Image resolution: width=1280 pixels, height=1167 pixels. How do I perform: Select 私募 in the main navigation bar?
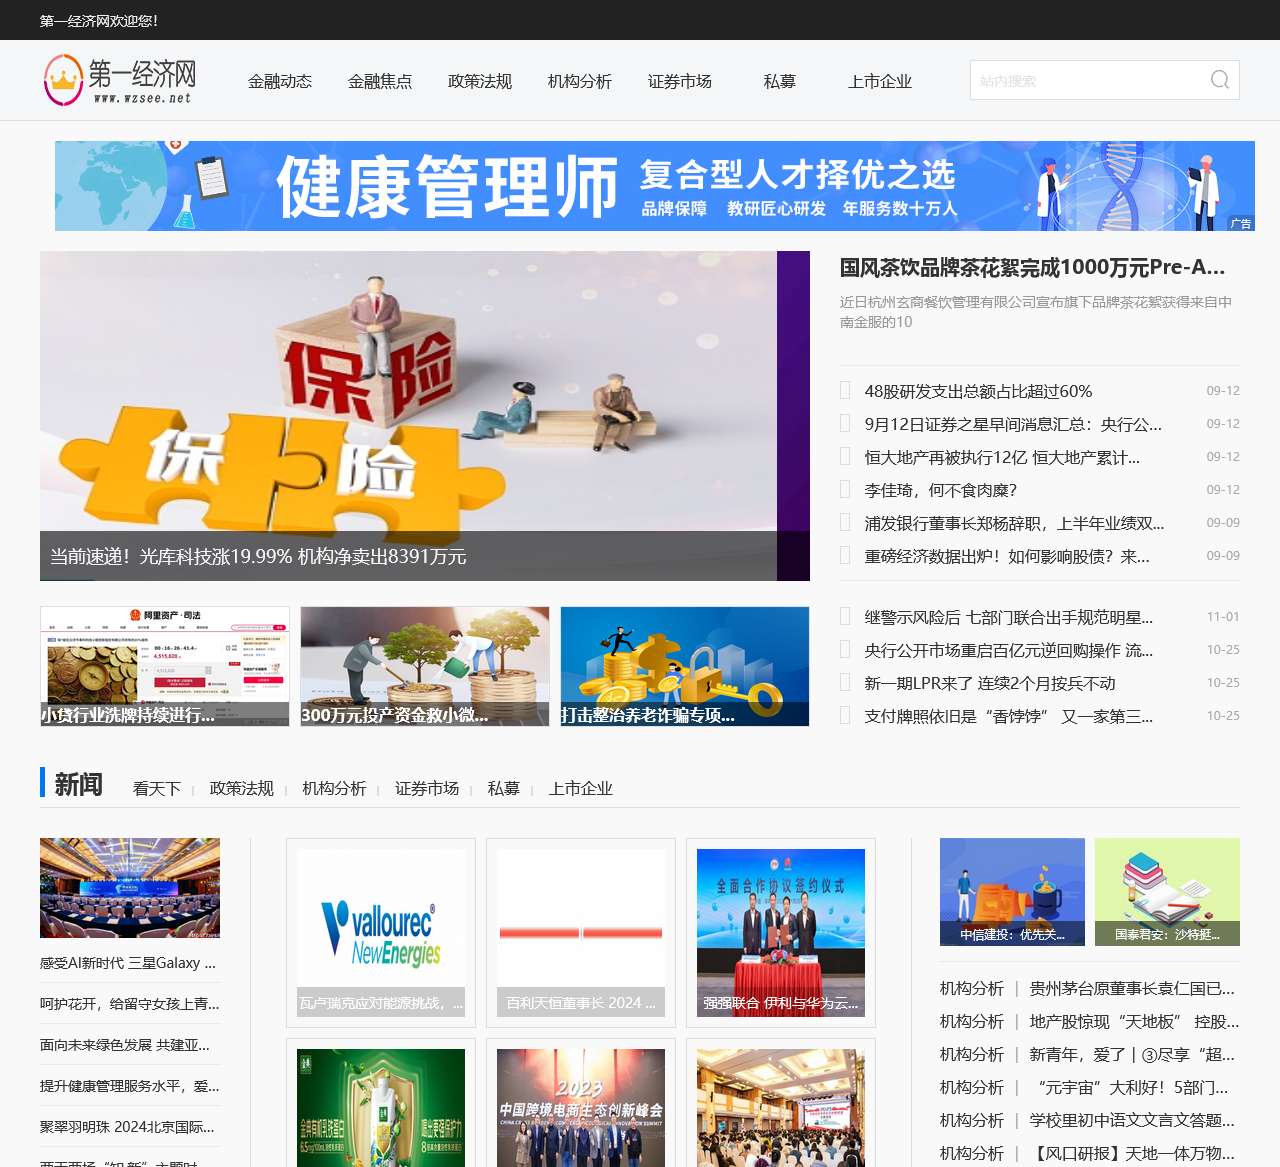[780, 81]
